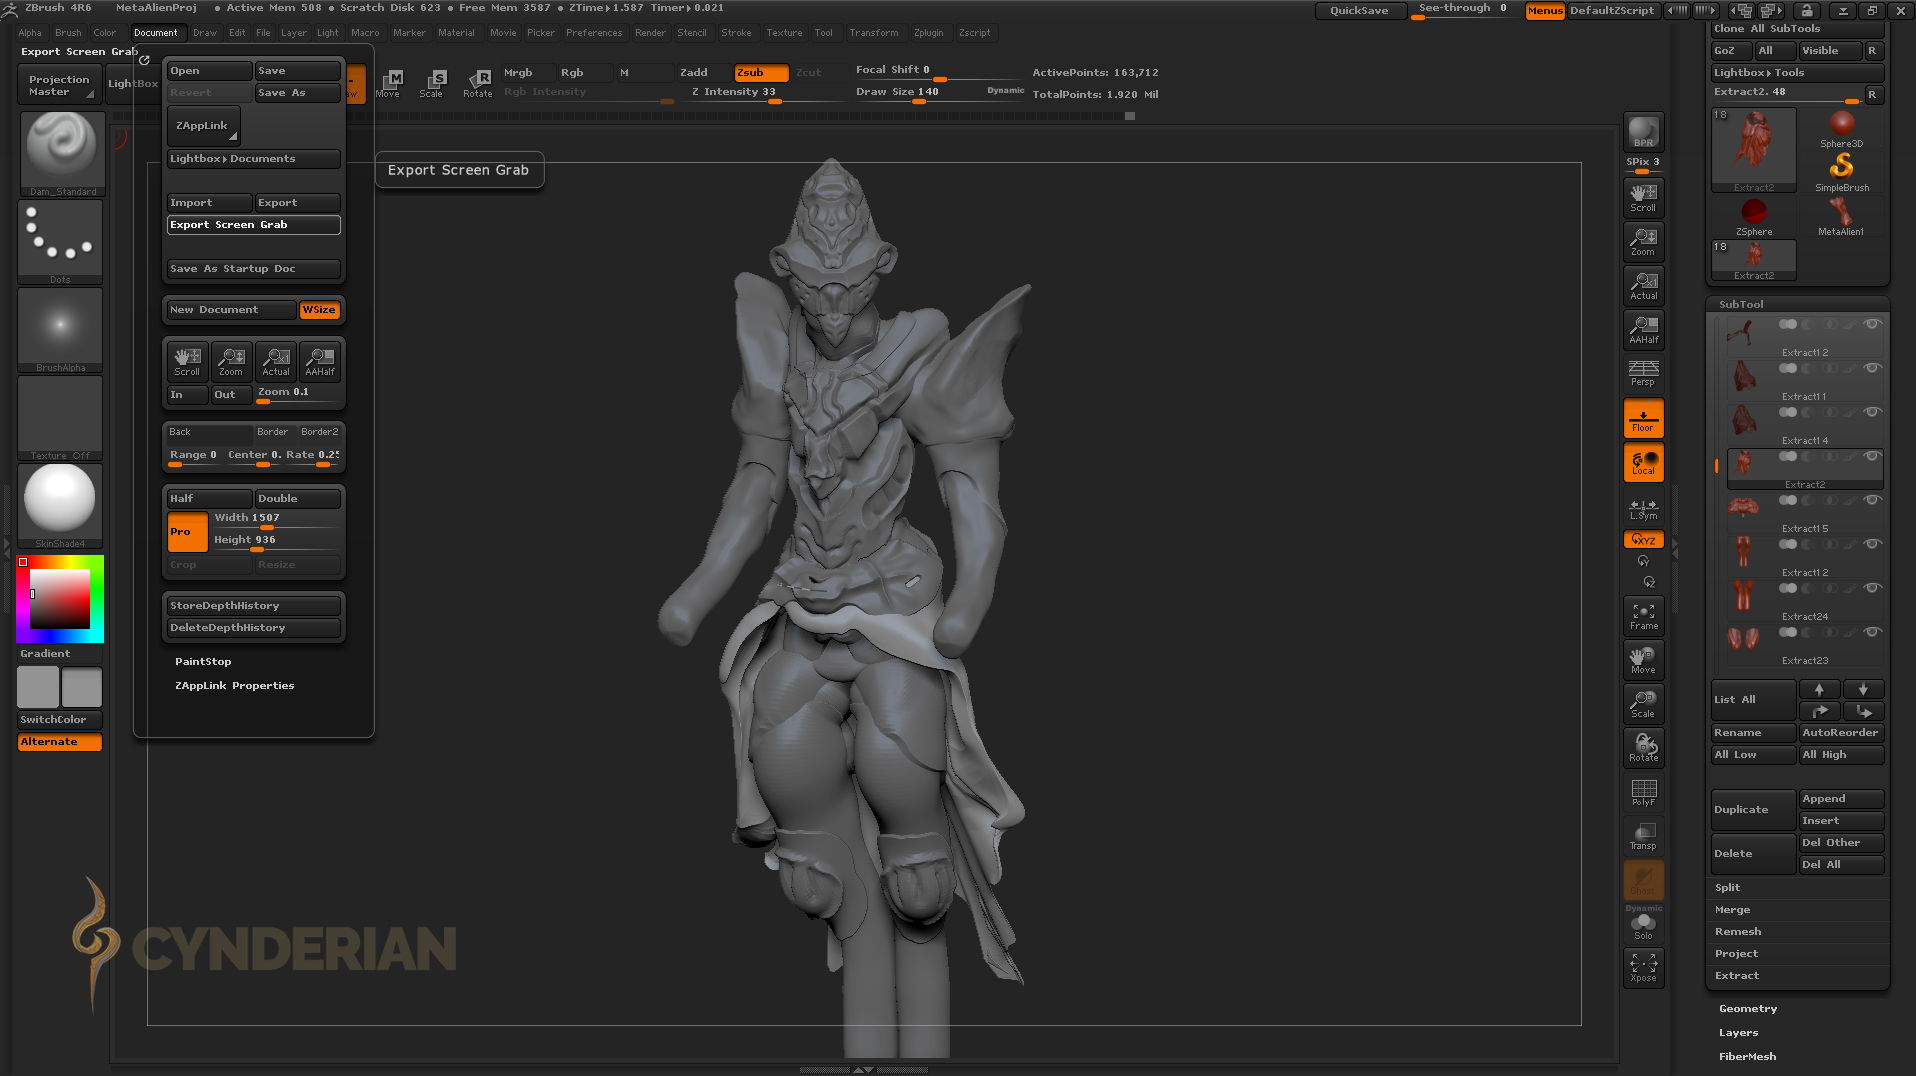Screen dimensions: 1916x1076
Task: Open the BrushAlpha selector
Action: coord(61,329)
